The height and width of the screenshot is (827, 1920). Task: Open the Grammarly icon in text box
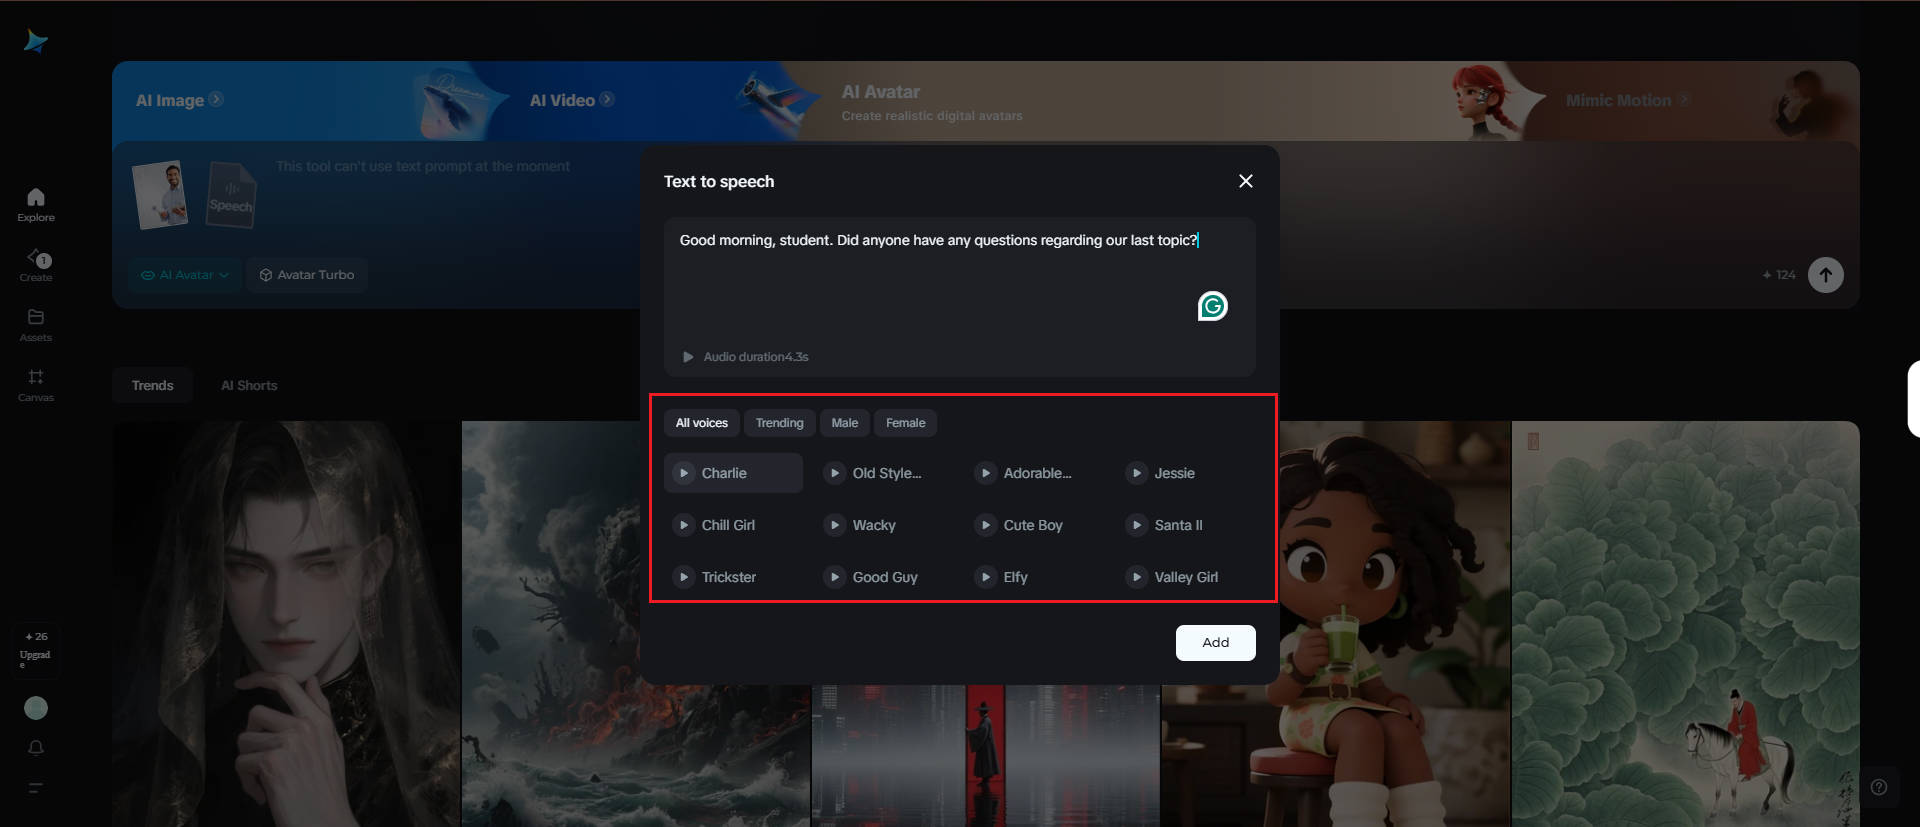(x=1213, y=306)
